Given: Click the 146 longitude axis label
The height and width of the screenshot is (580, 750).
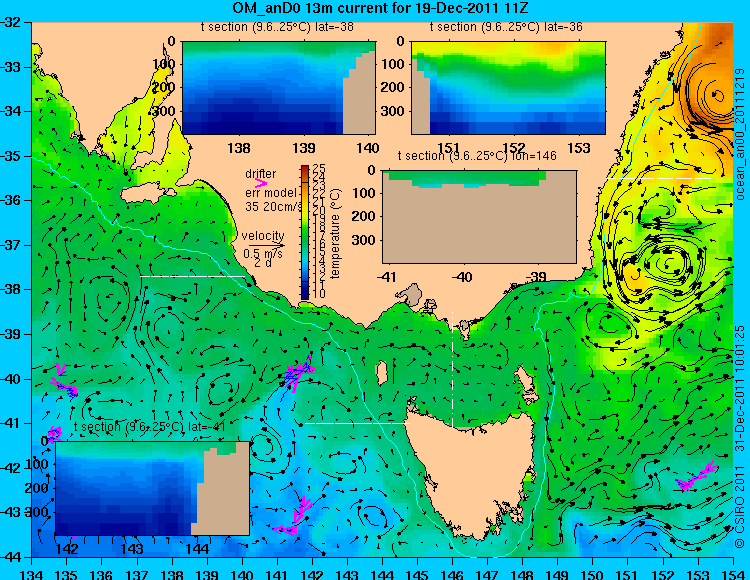Looking at the screenshot, I should [452, 574].
